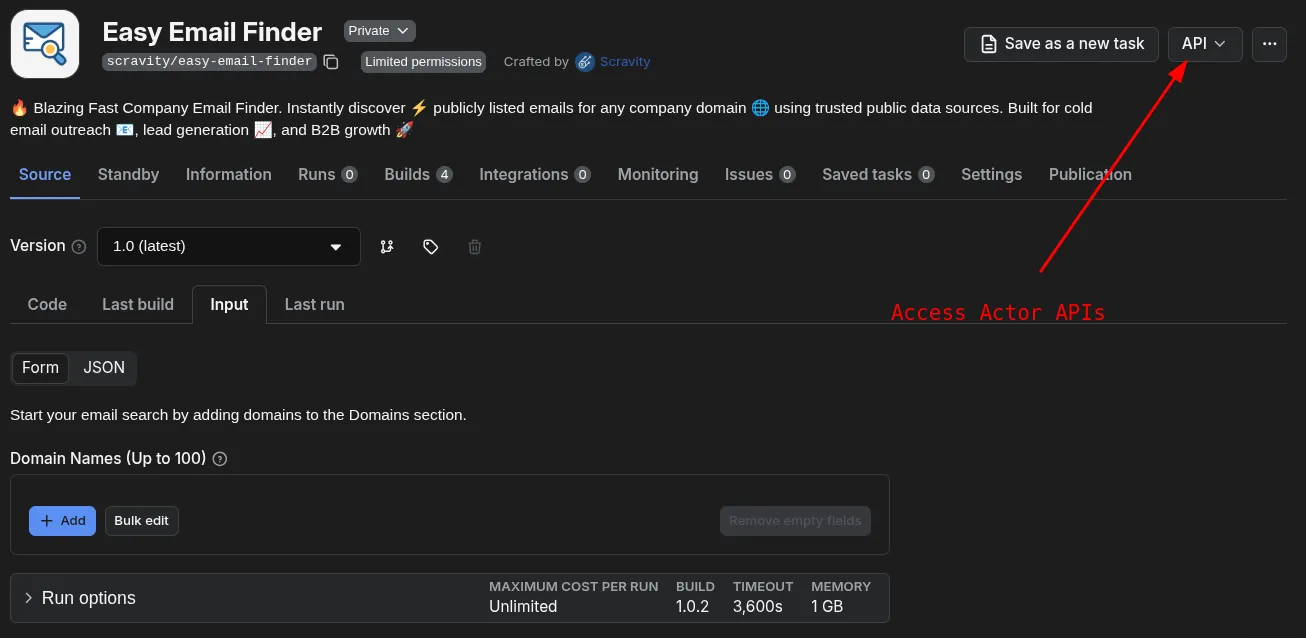
Task: Click the tag icon beside the version selector
Action: tap(430, 246)
